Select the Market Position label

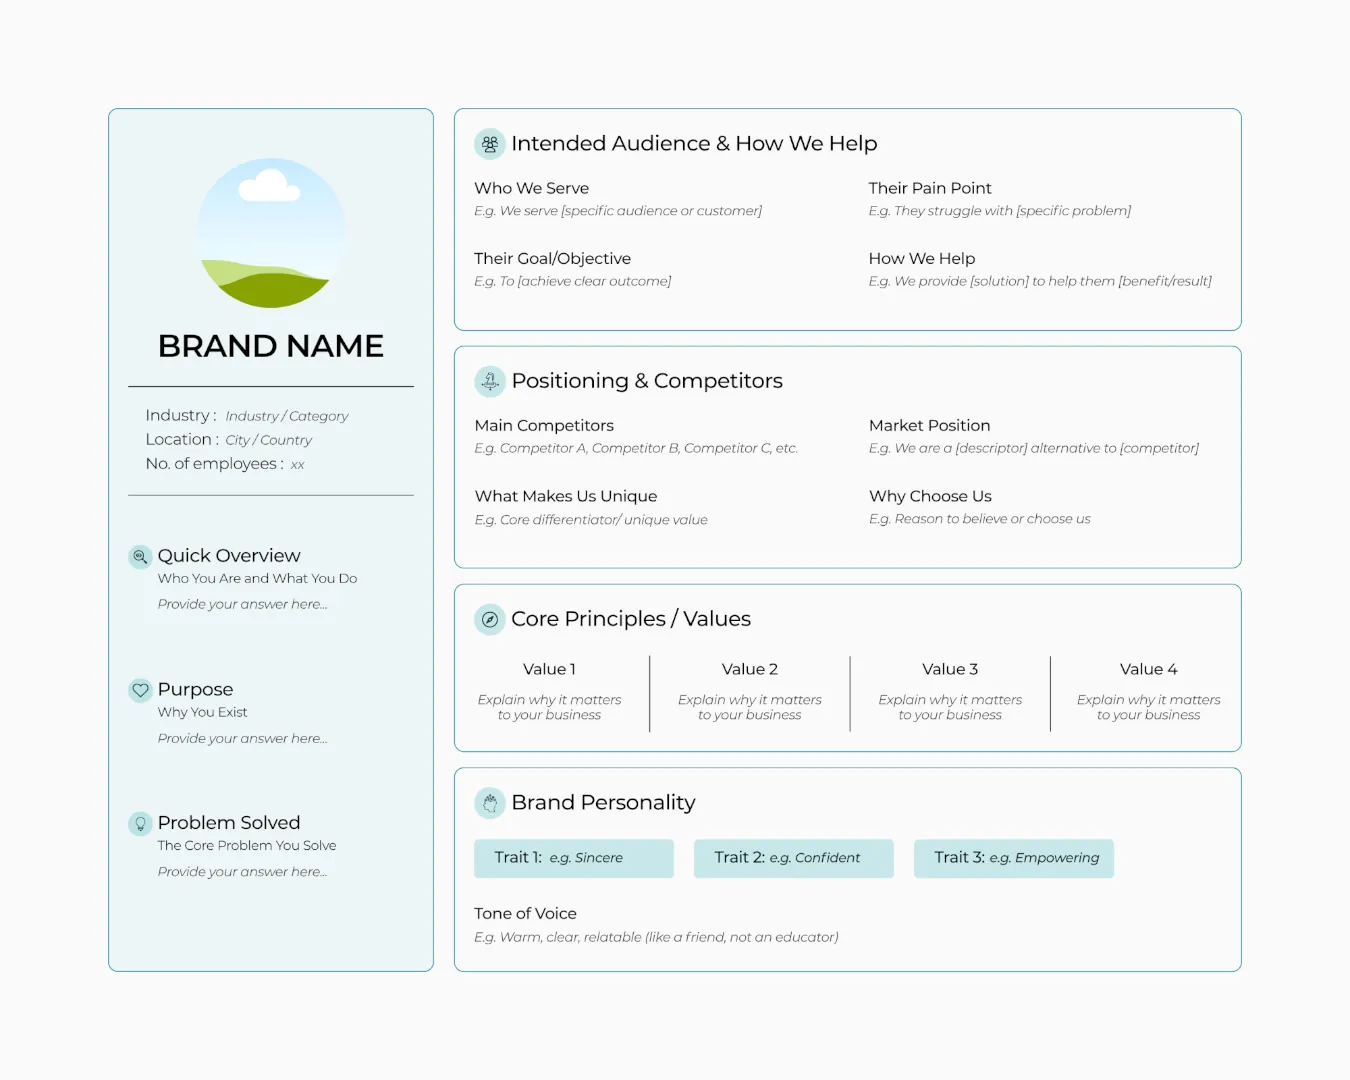point(930,426)
